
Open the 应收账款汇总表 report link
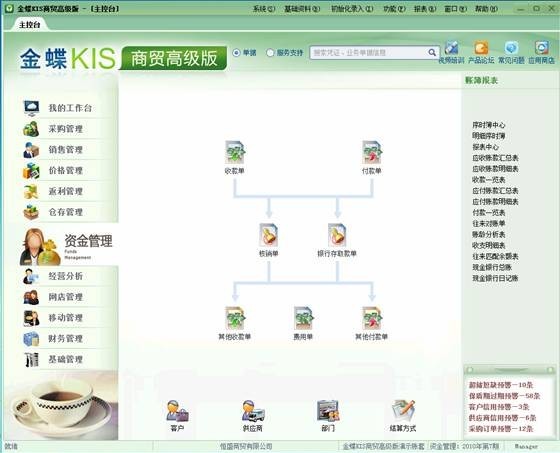[x=495, y=158]
